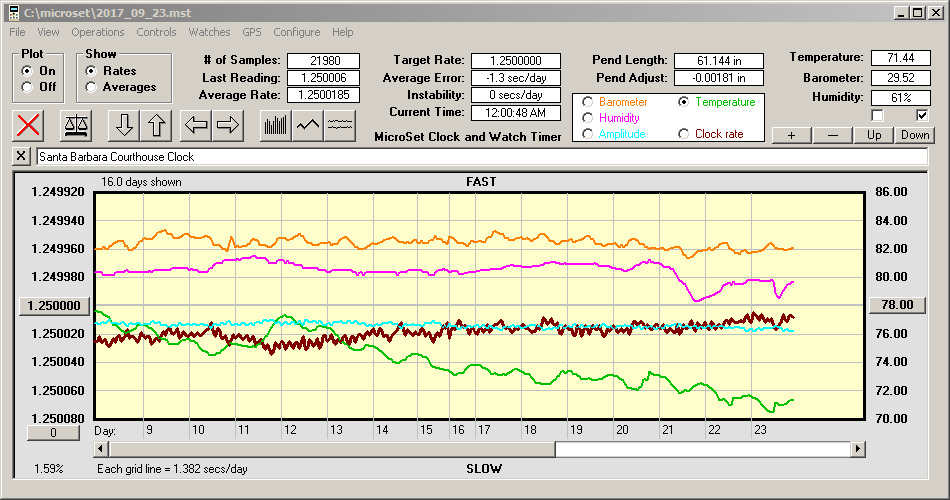Click the red X clear data icon
The image size is (950, 500).
point(28,125)
